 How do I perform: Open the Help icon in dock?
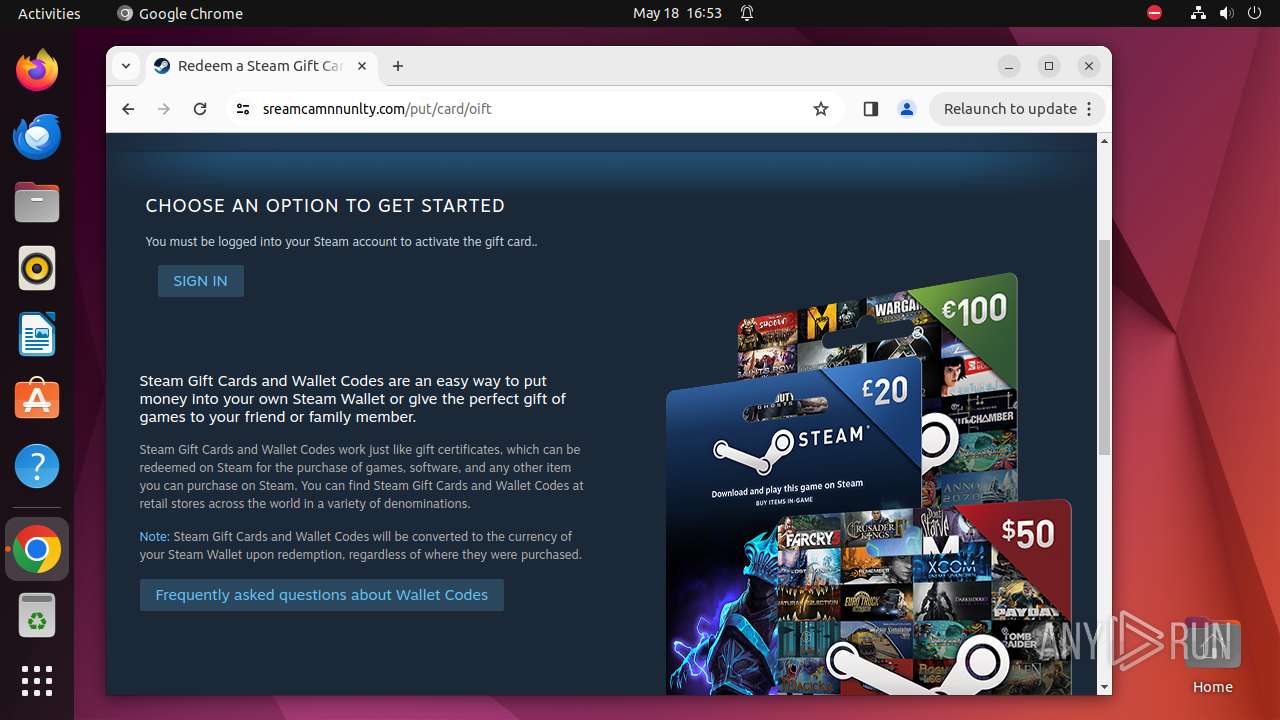coord(37,466)
